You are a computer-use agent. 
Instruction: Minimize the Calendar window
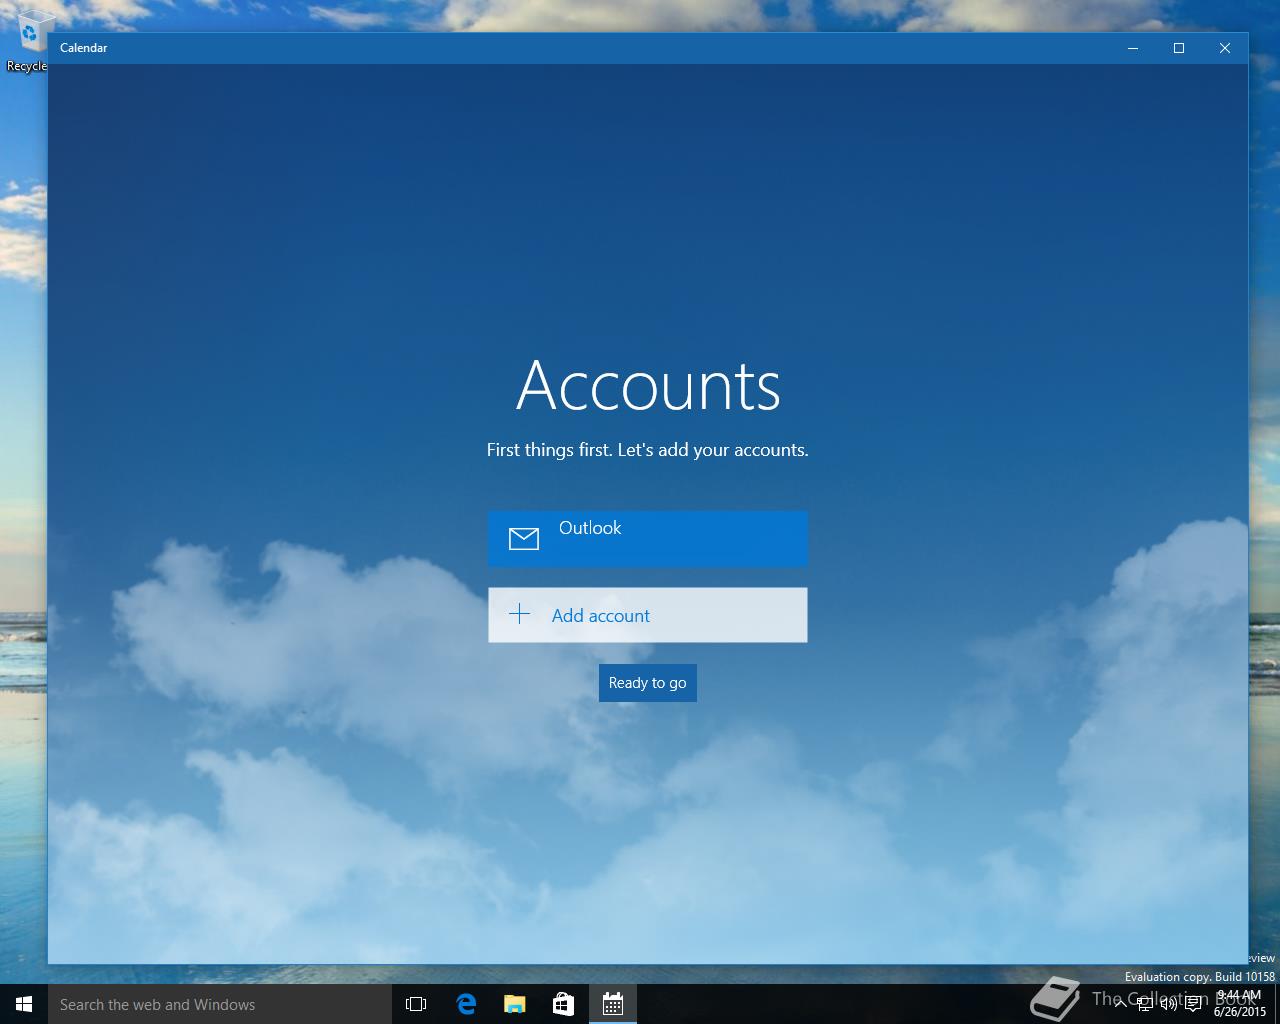pos(1133,48)
